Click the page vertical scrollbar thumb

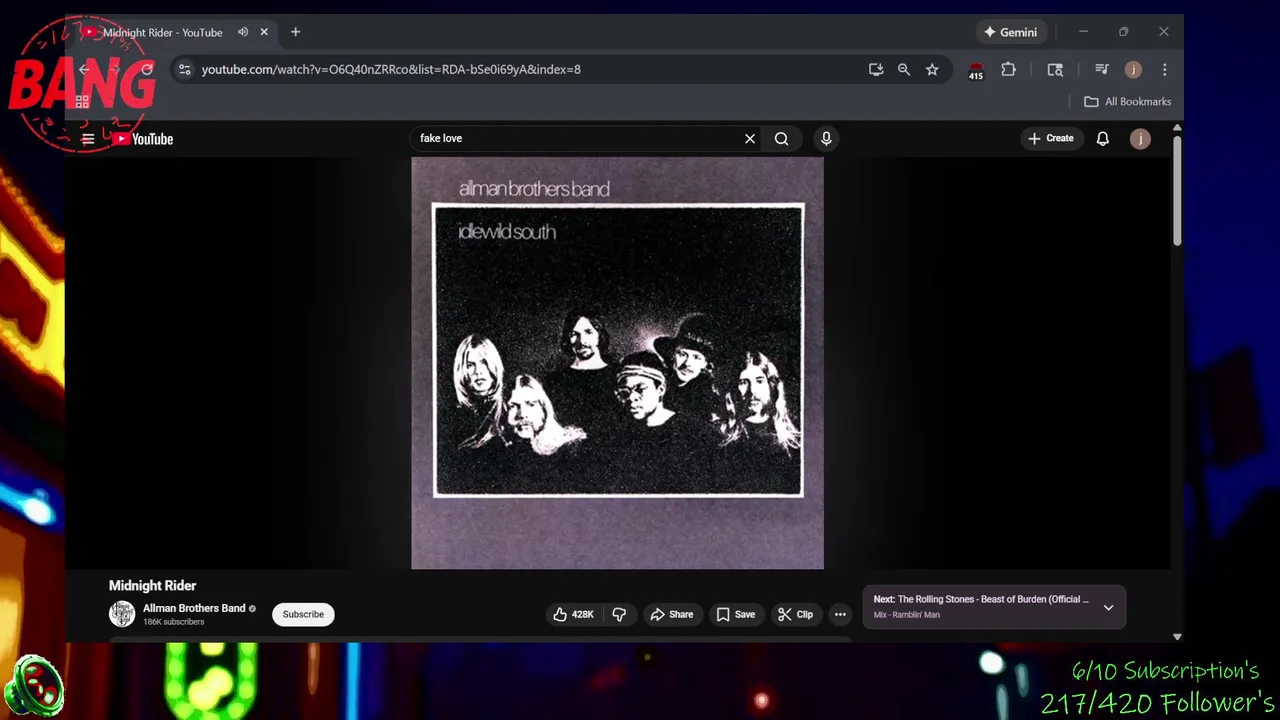[1177, 190]
